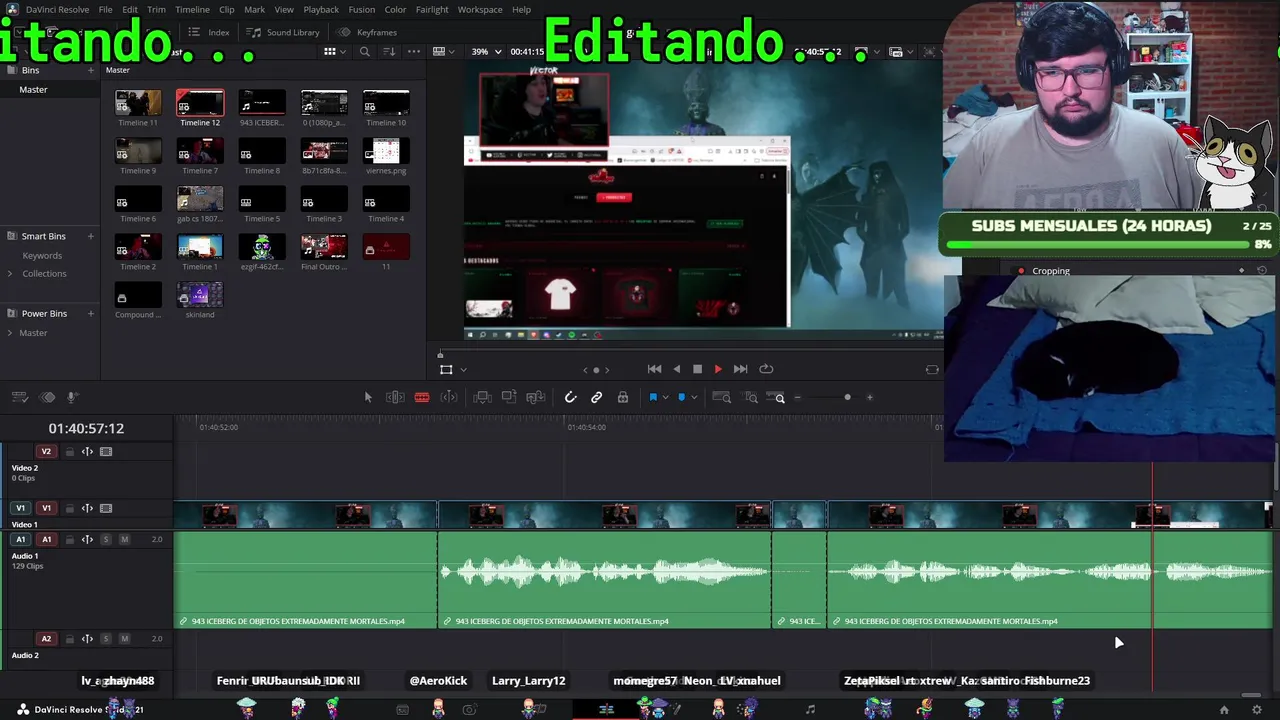1280x720 pixels.
Task: Open the Index panel
Action: click(209, 32)
